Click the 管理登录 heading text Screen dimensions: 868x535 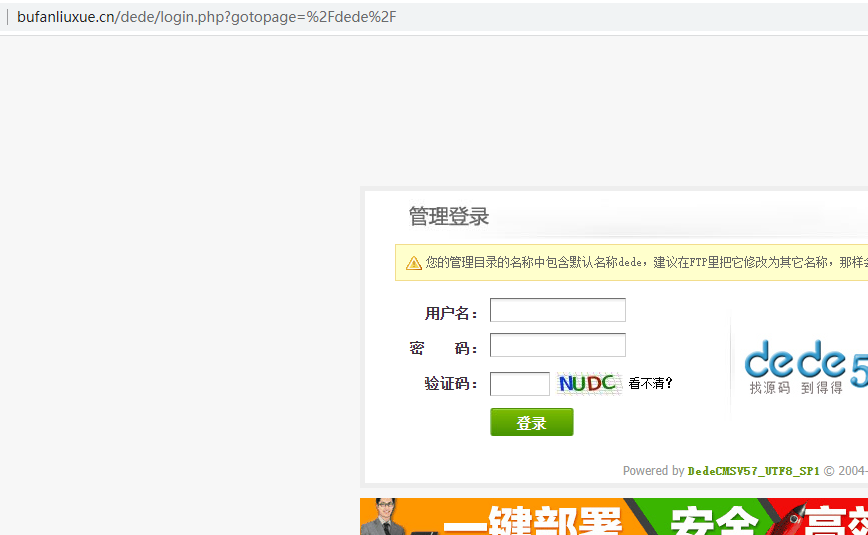click(x=449, y=217)
